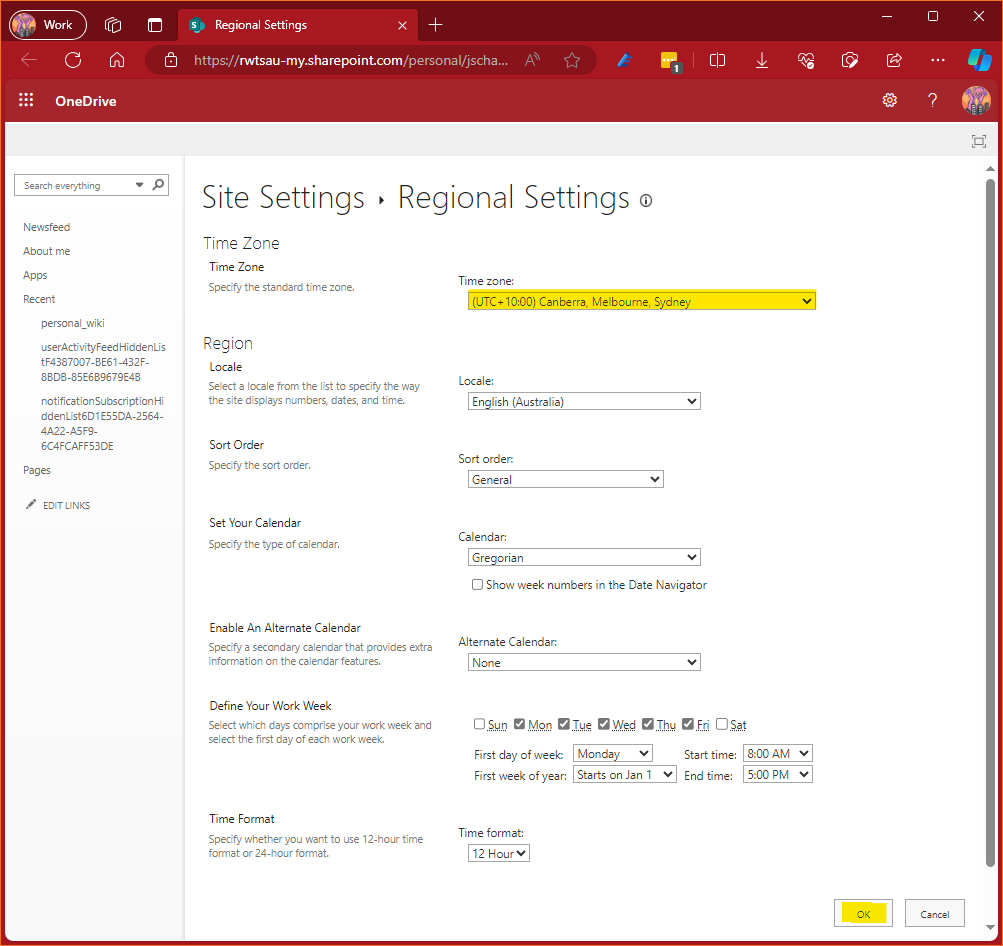The width and height of the screenshot is (1003, 946).
Task: Add this page to favorites
Action: point(572,60)
